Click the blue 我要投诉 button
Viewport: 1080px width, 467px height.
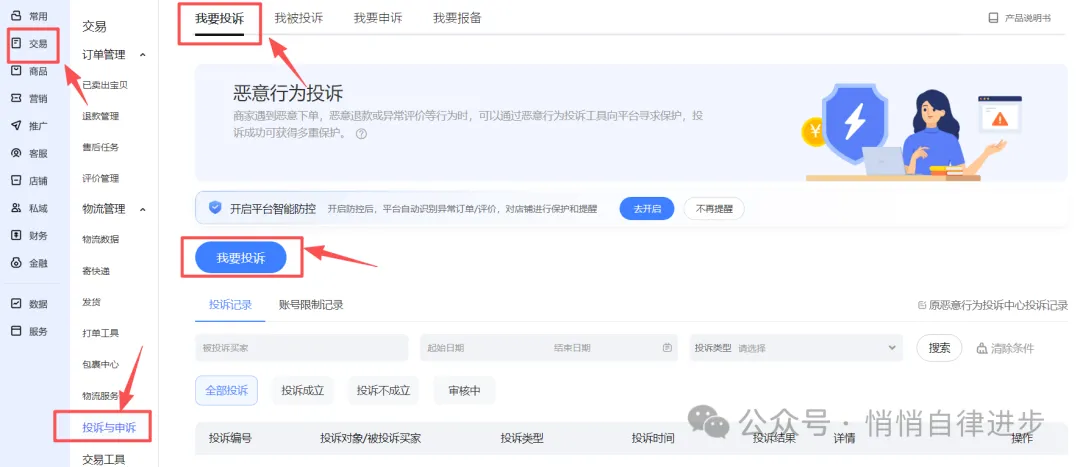tap(240, 258)
